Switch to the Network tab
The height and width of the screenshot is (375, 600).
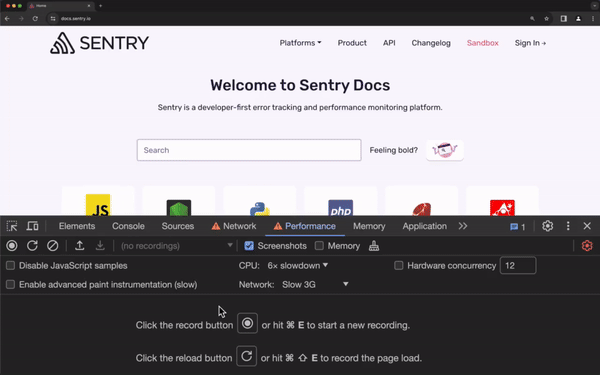click(x=234, y=226)
